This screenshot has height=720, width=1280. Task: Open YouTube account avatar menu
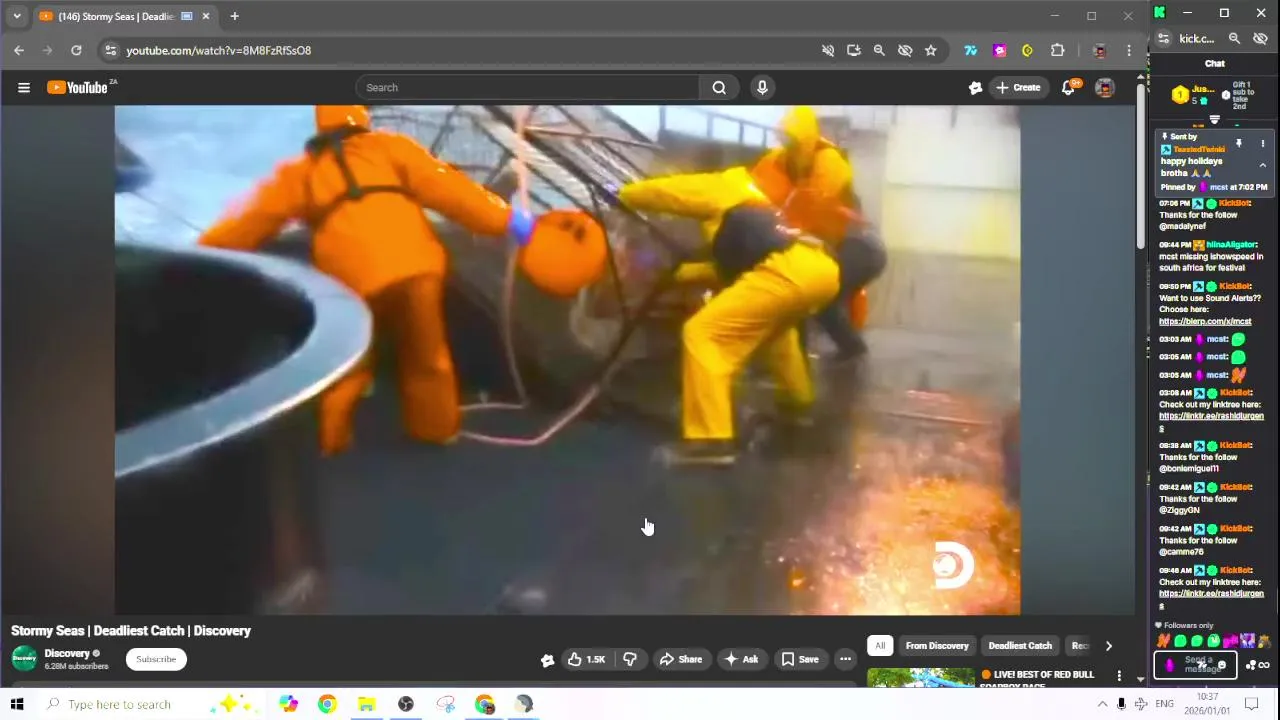(x=1104, y=88)
